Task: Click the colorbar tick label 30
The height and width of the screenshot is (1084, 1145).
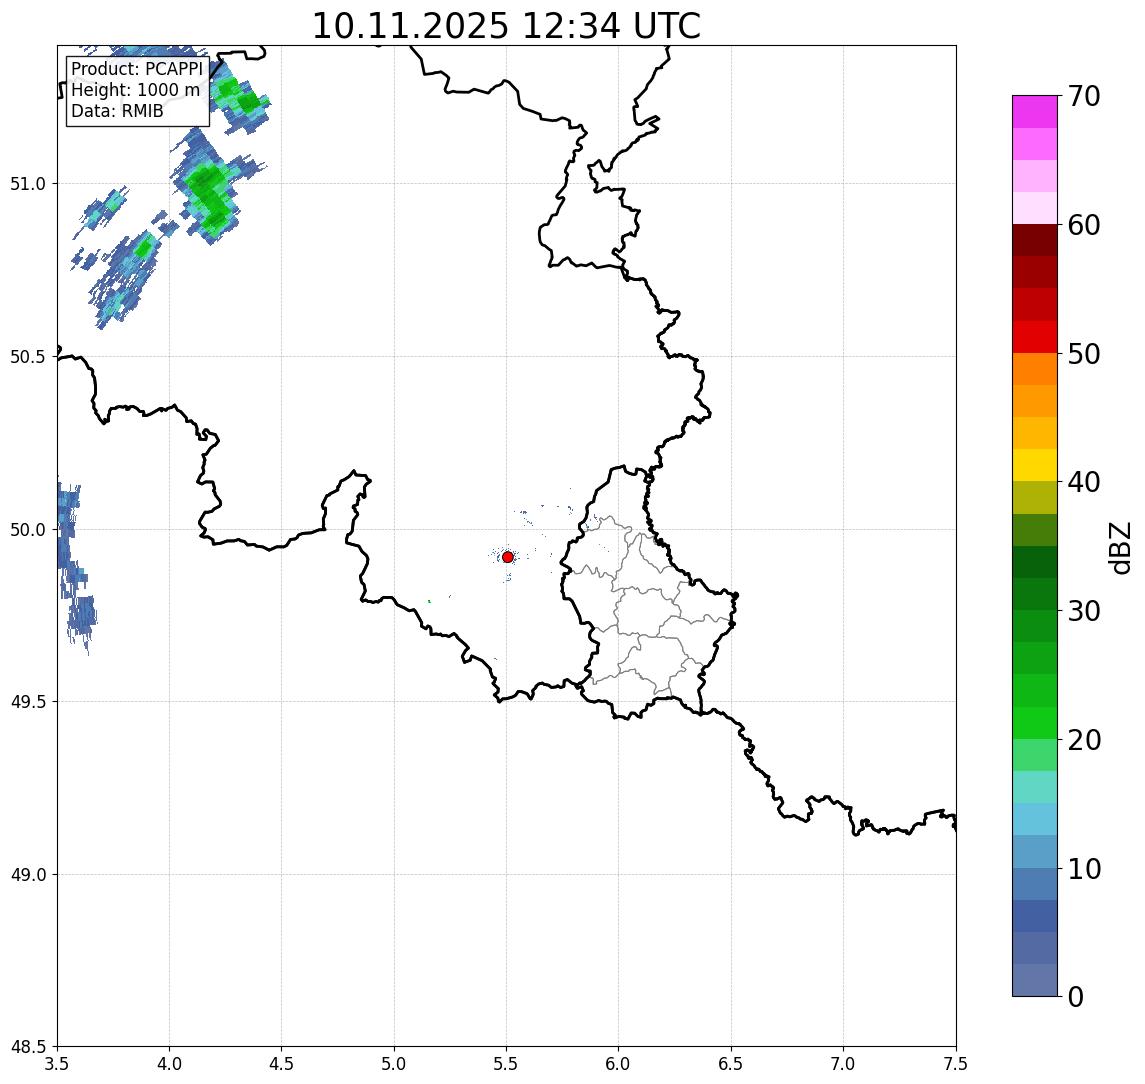Action: [x=1084, y=611]
